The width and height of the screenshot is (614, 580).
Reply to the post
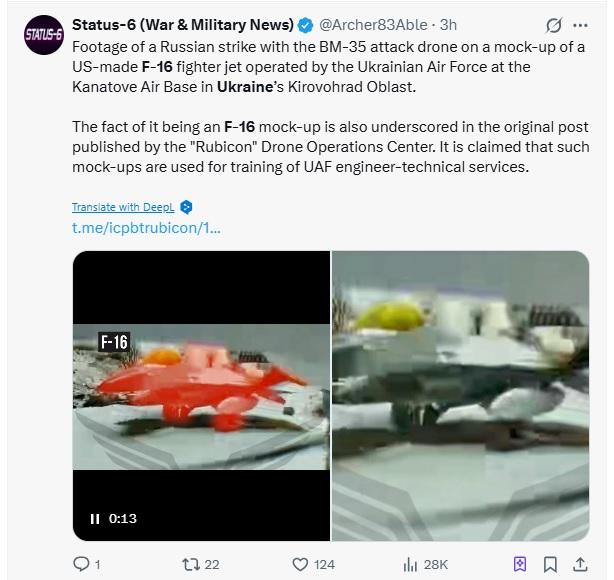pos(82,564)
